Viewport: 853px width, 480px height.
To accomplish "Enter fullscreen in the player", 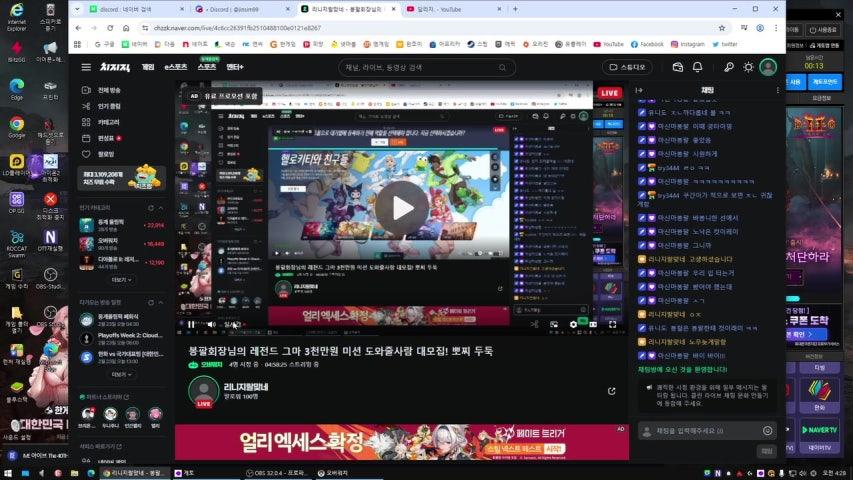I will pyautogui.click(x=613, y=324).
